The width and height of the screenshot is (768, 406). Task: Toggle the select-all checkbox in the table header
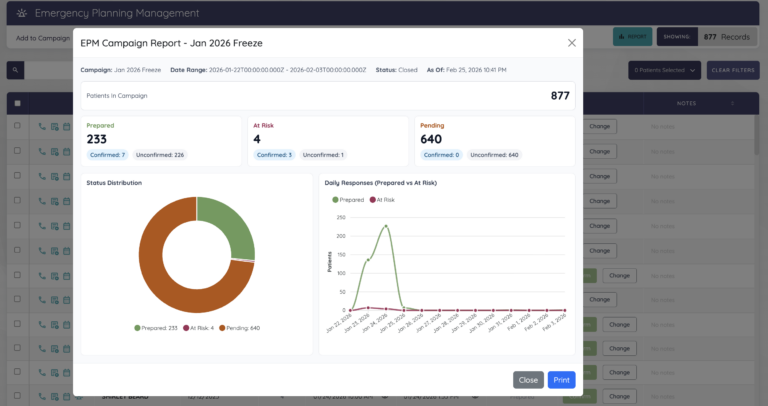(x=16, y=103)
